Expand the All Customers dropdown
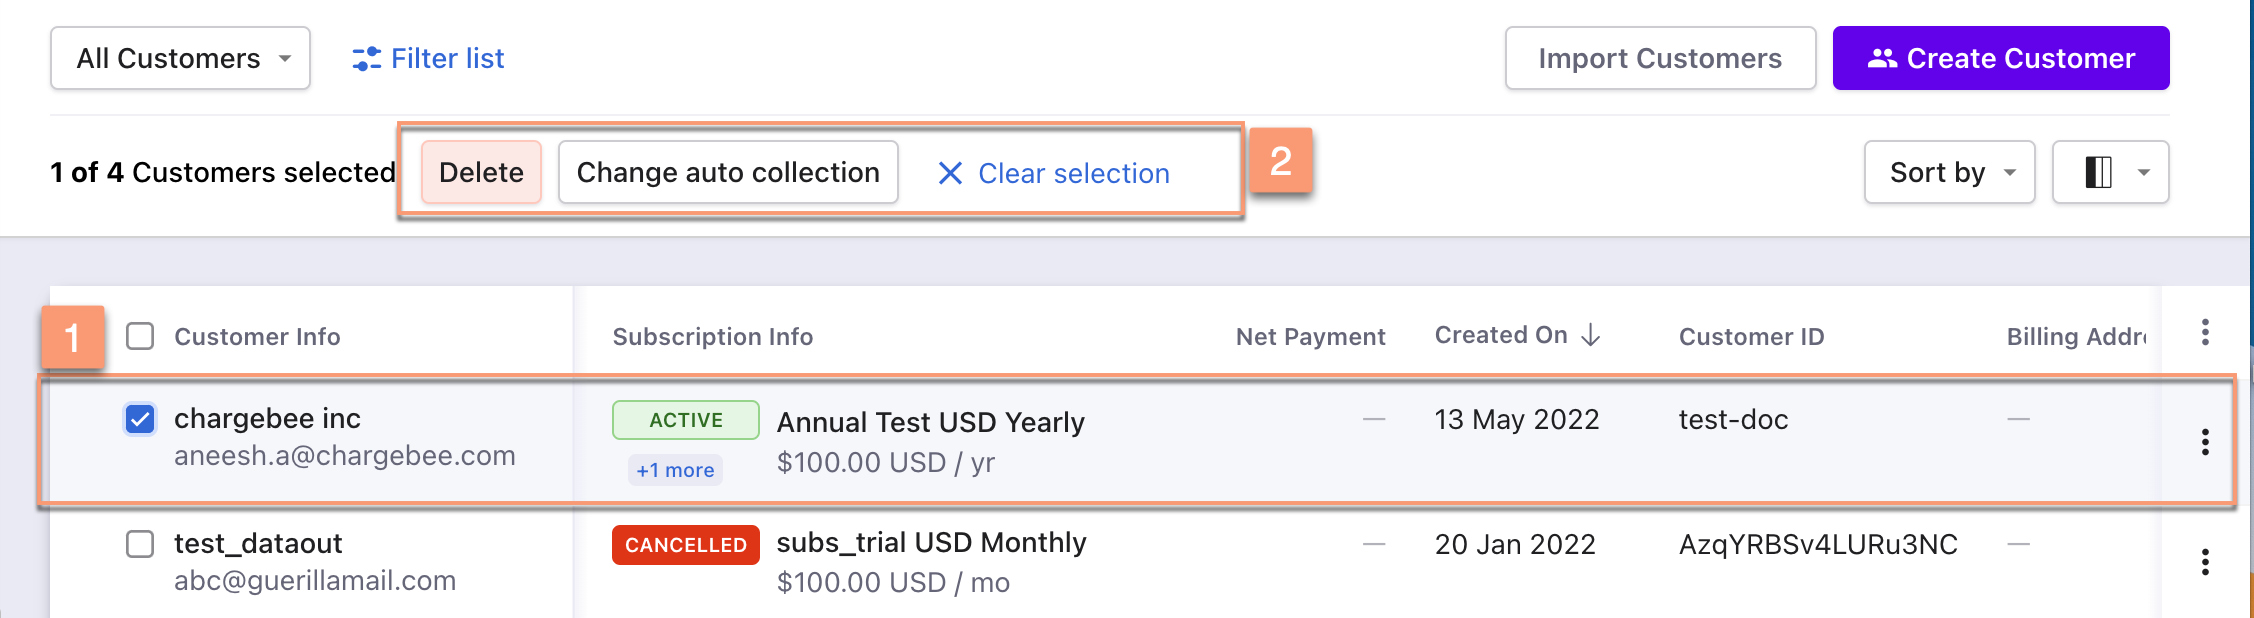The height and width of the screenshot is (618, 2254). [x=180, y=58]
